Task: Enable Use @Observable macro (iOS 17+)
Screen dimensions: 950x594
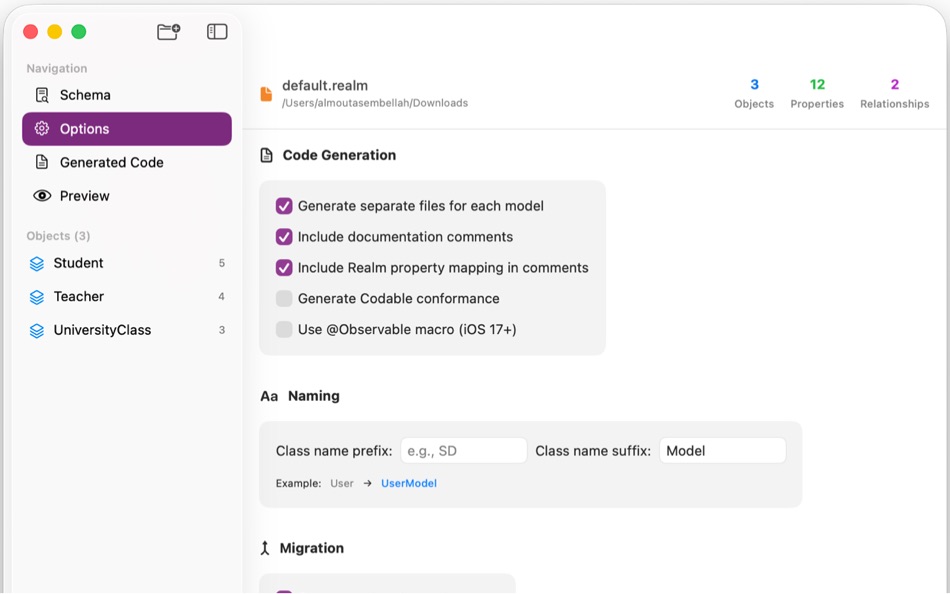Action: (x=285, y=330)
